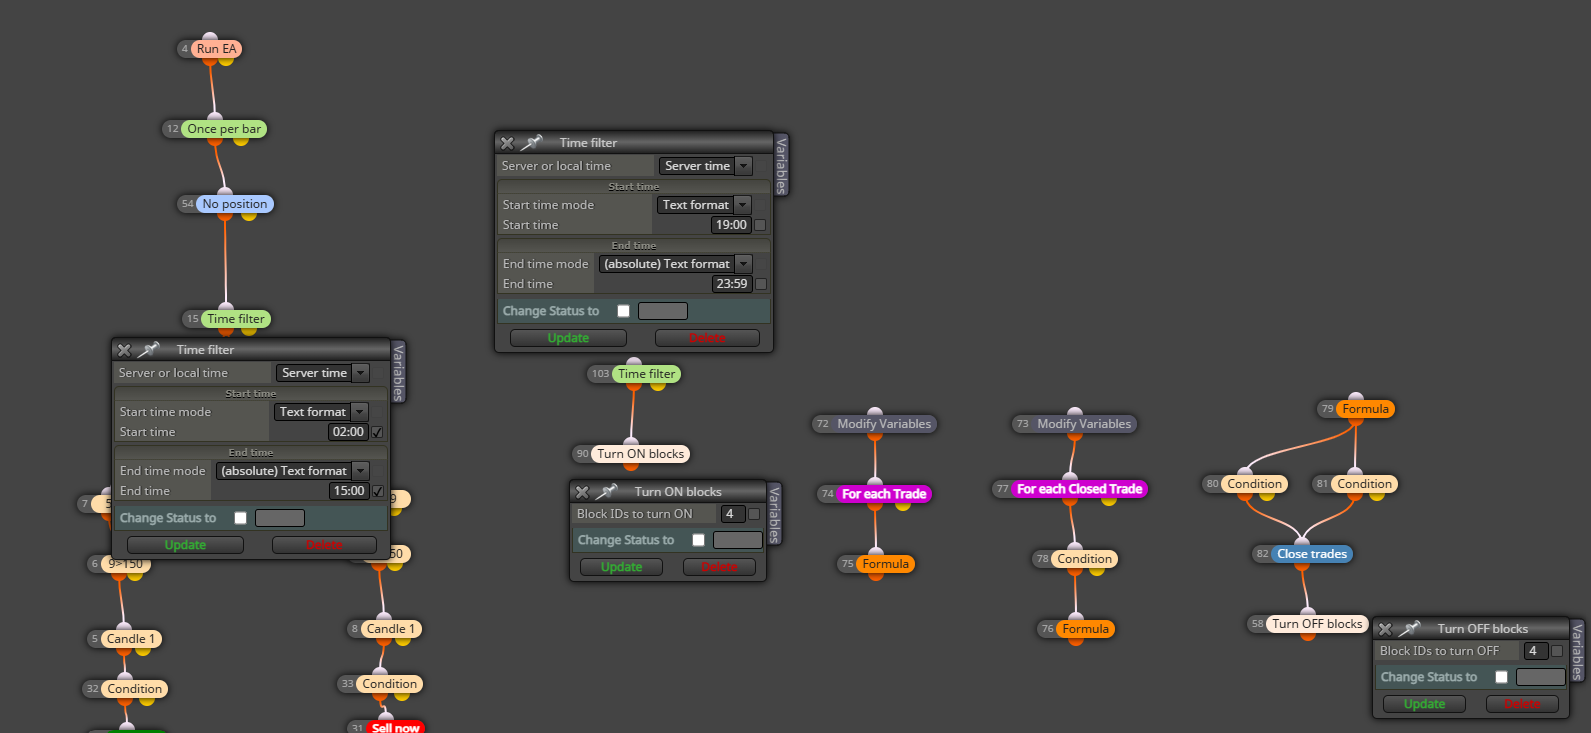Screen dimensions: 1591x733
Task: Enable Change Status checkbox in 19:00 Time filter
Action: pos(623,311)
